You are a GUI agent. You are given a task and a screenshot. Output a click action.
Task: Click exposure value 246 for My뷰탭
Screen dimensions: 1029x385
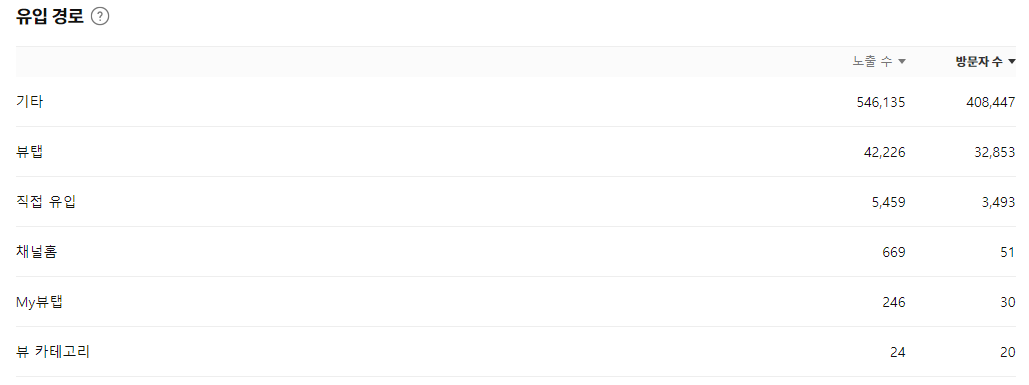point(894,302)
